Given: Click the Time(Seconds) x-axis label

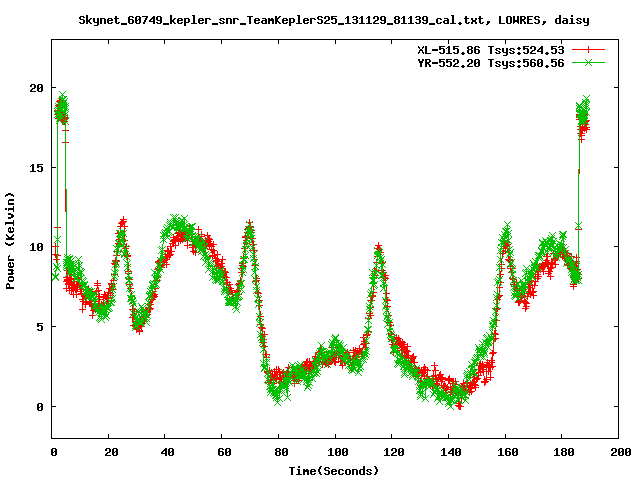Looking at the screenshot, I should pos(334,471).
